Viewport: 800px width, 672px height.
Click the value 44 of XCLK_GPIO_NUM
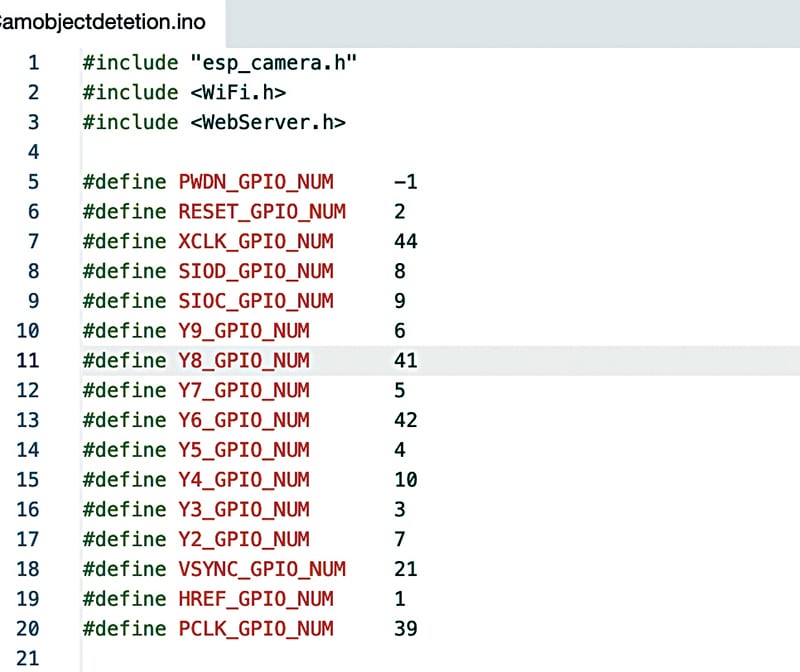[406, 242]
